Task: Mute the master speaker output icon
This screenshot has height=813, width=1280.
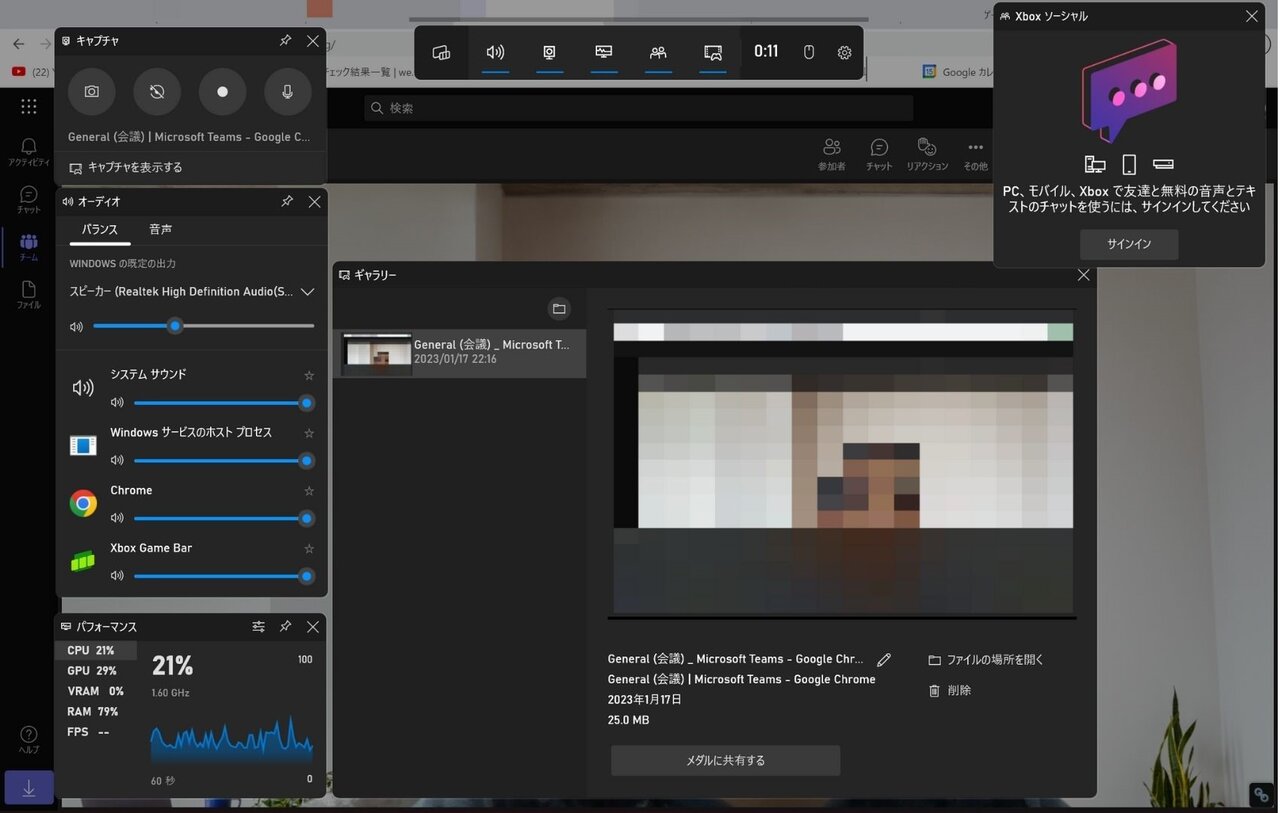Action: pos(76,327)
